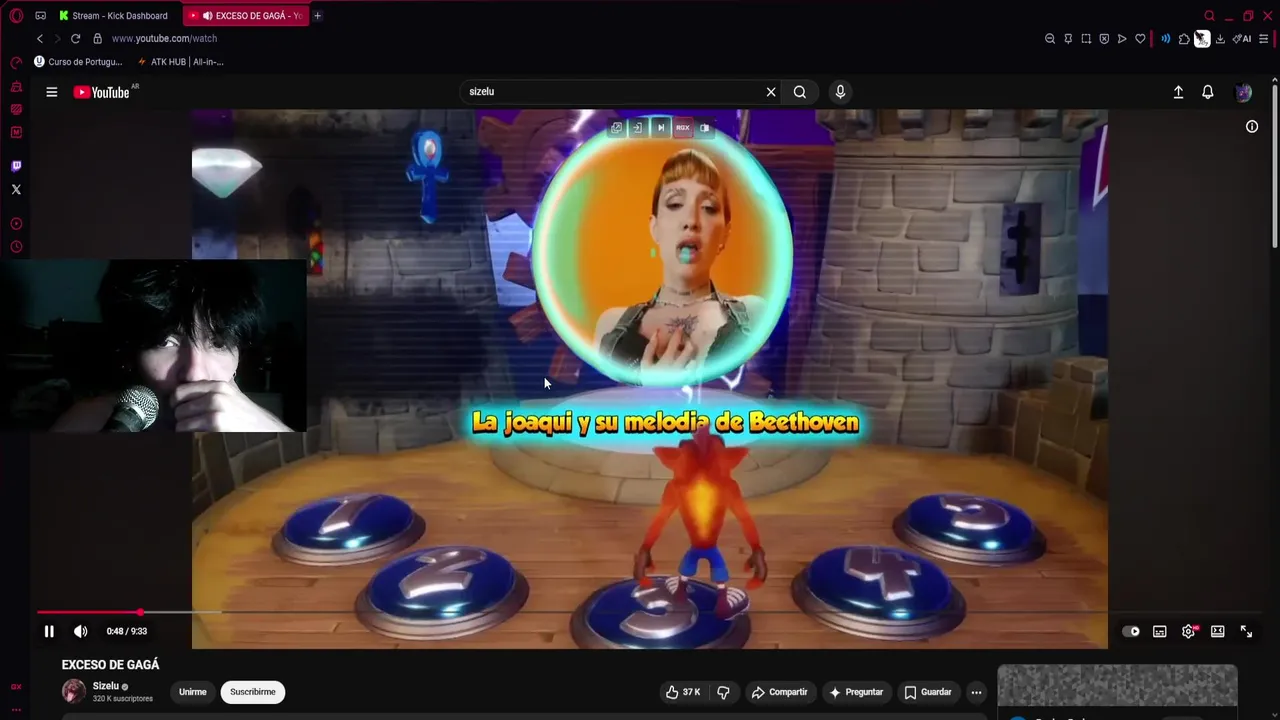Image resolution: width=1280 pixels, height=720 pixels.
Task: Take a snapshot with toolbar icon
Action: [x=1086, y=39]
